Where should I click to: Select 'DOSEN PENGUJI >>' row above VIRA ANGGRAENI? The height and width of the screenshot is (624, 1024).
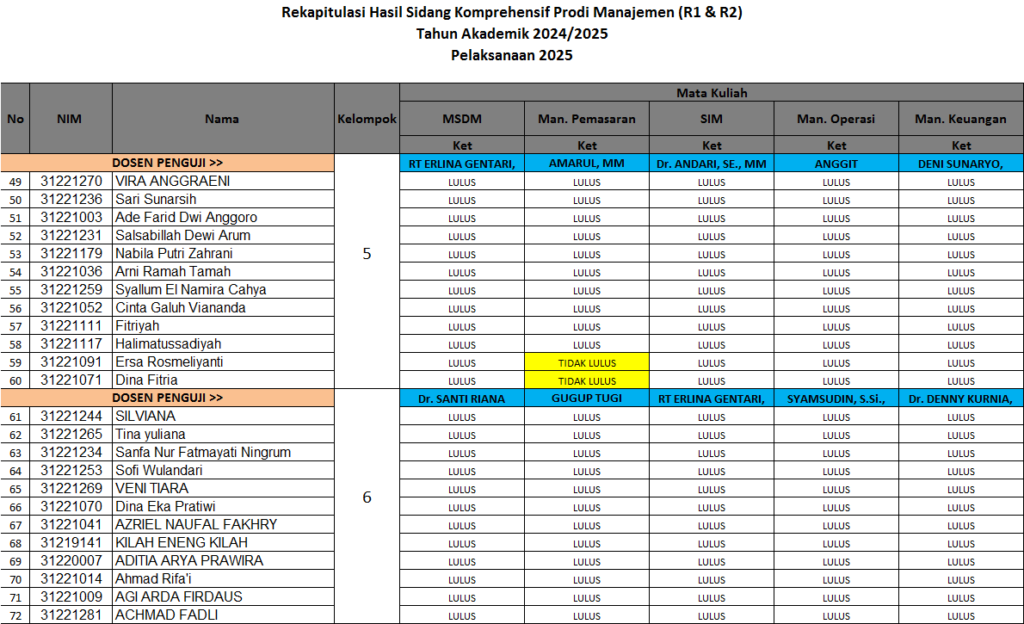(168, 163)
